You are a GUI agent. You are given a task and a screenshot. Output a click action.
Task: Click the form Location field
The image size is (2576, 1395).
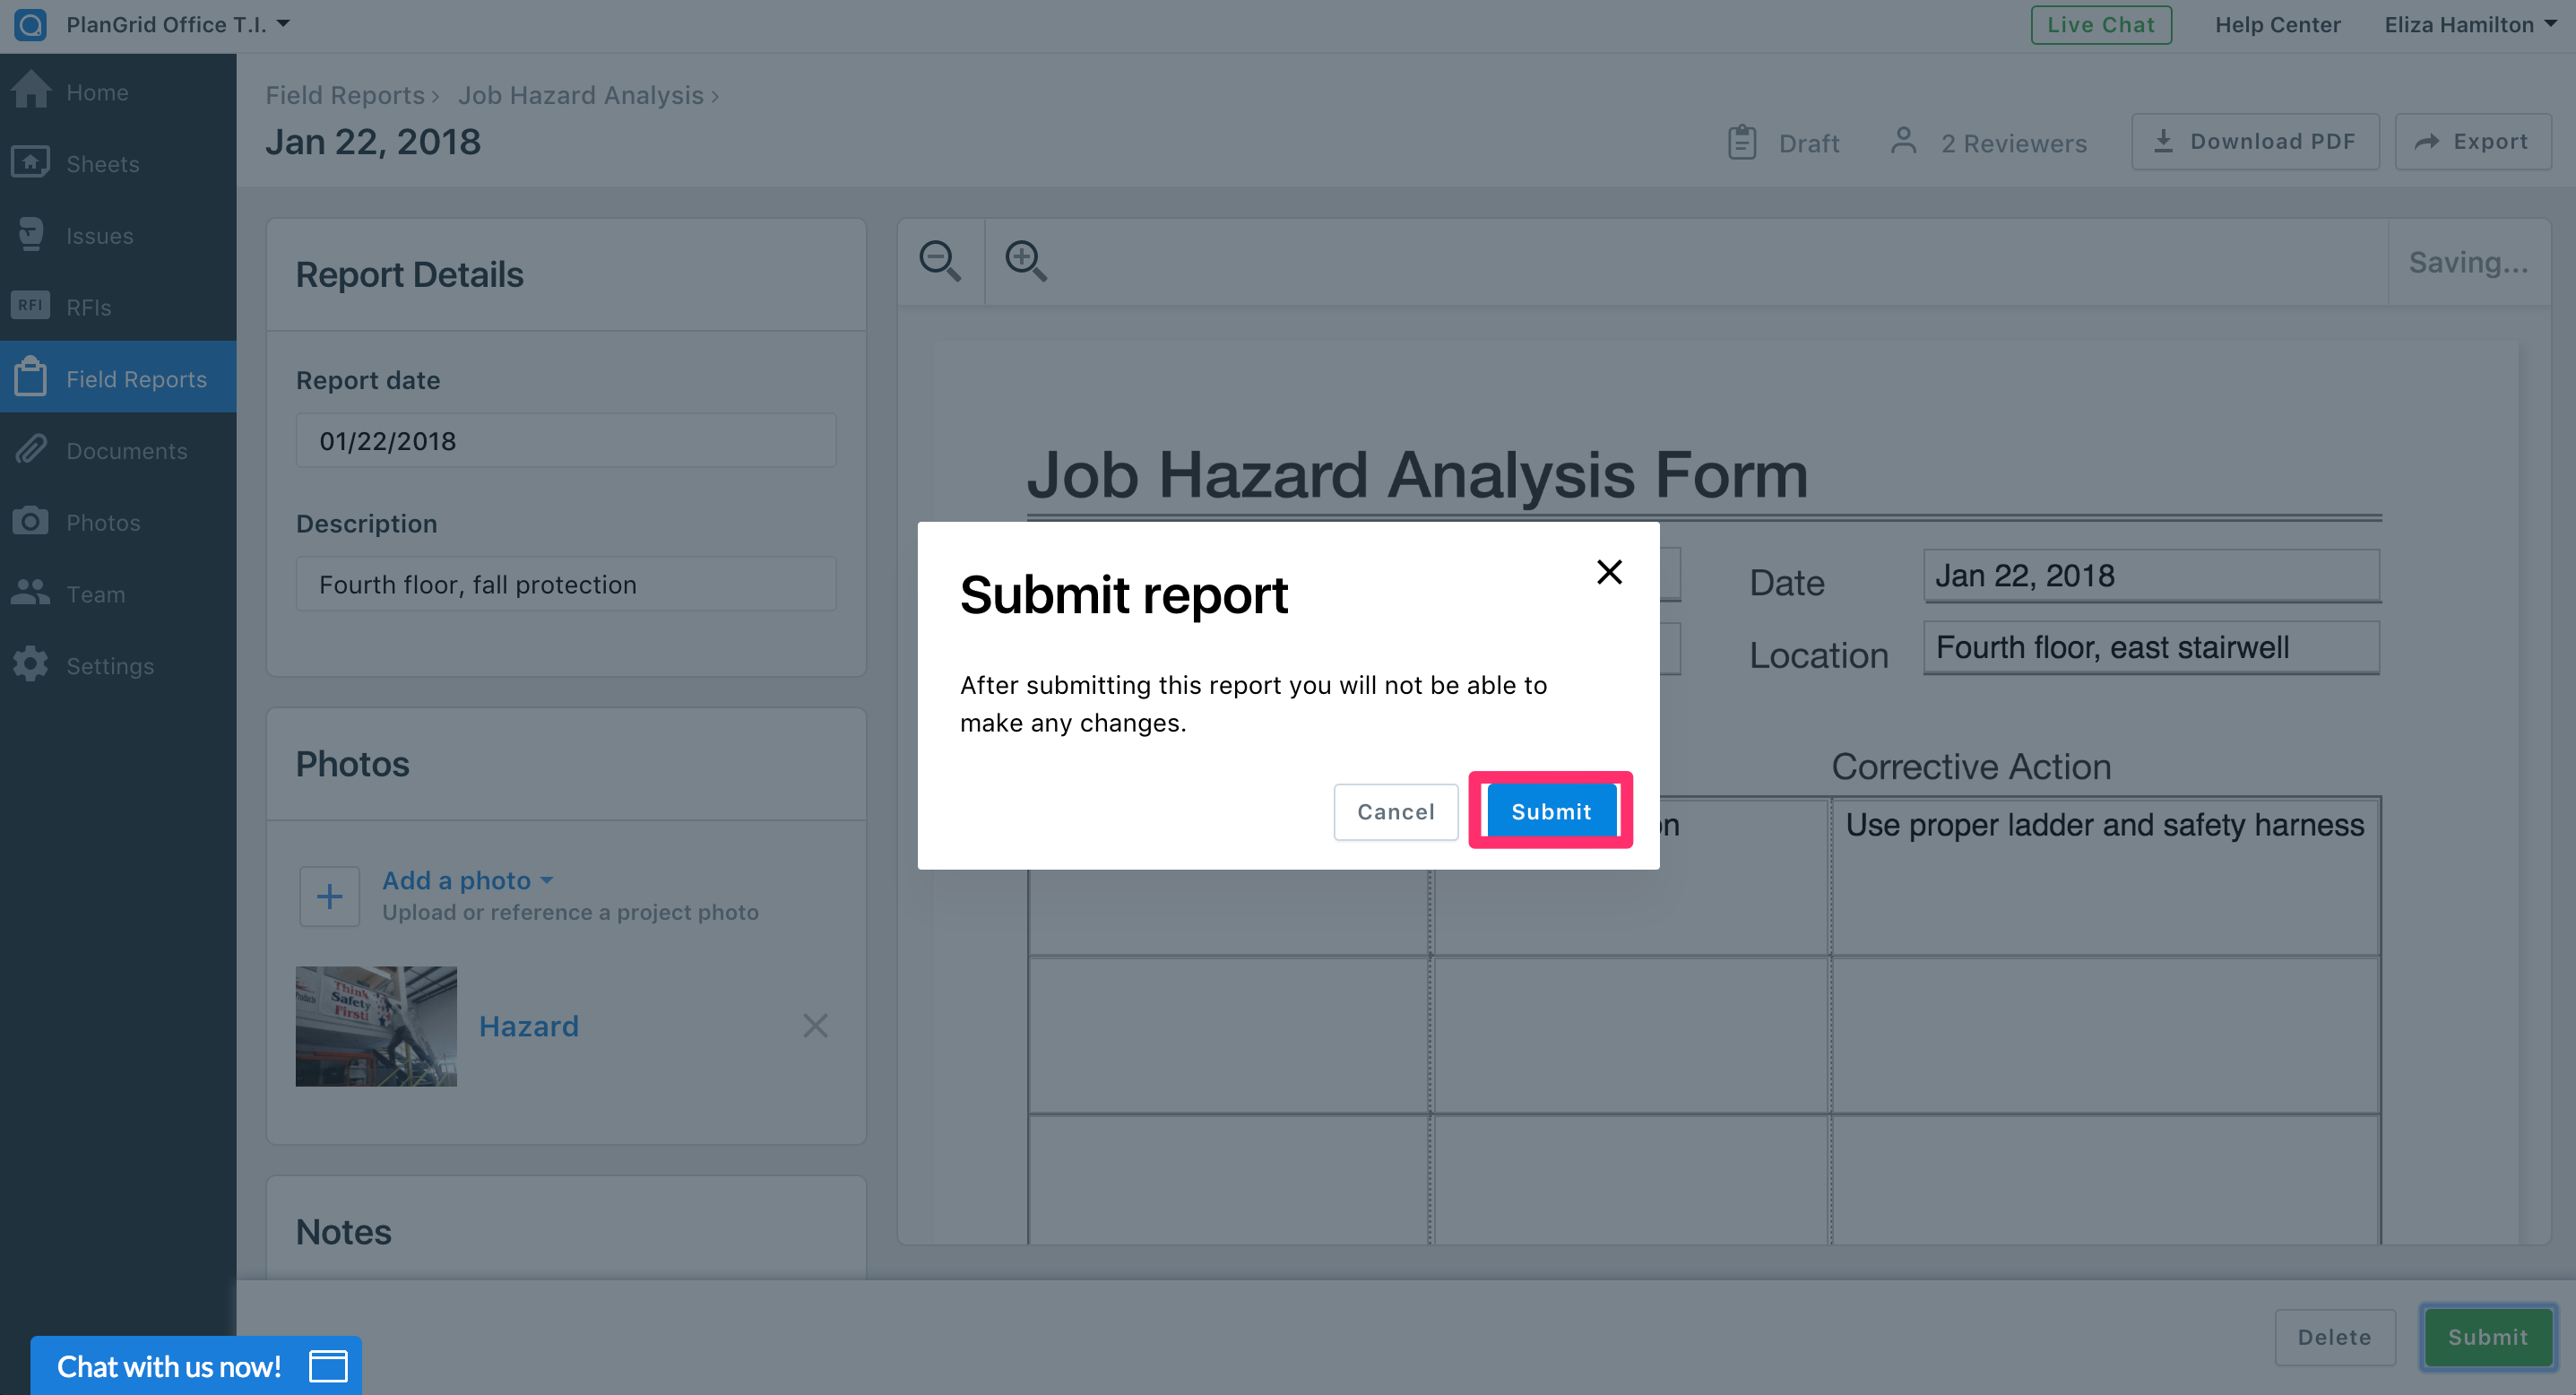(x=2151, y=647)
